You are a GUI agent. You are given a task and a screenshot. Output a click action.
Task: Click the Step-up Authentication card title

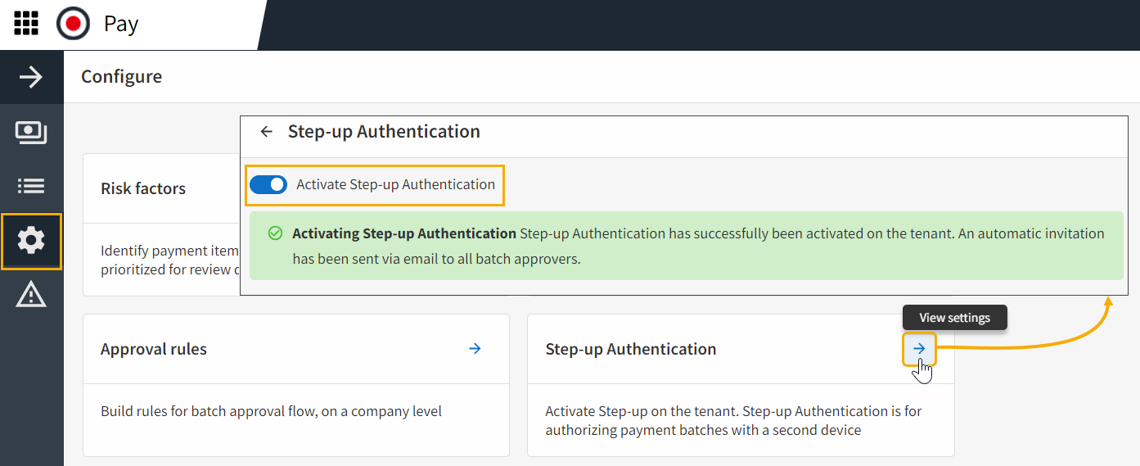(x=630, y=349)
